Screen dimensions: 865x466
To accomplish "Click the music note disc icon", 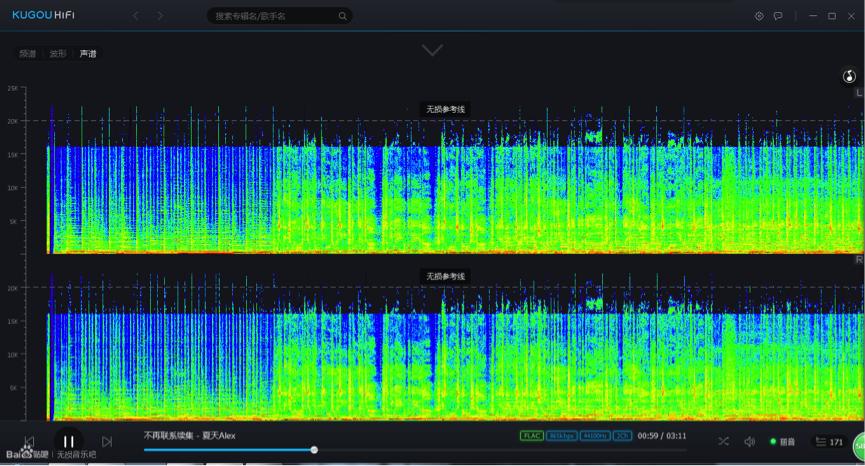I will tap(849, 76).
